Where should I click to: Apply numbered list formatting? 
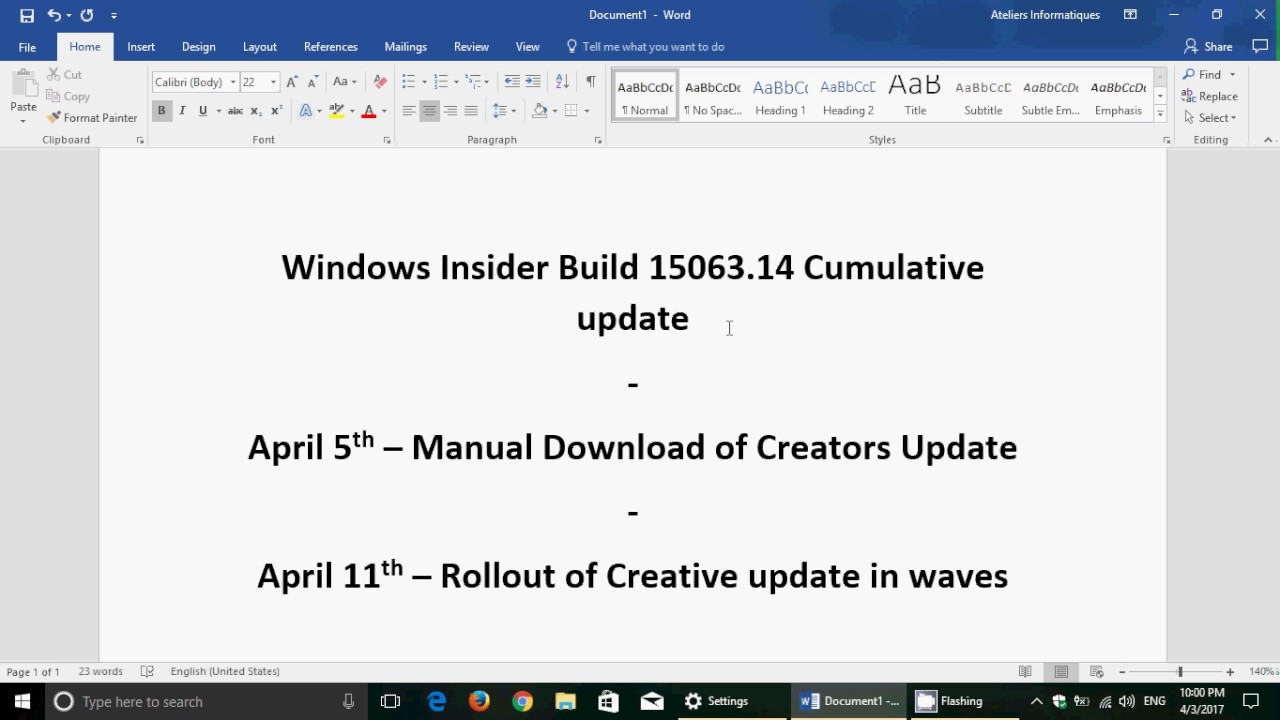tap(440, 82)
